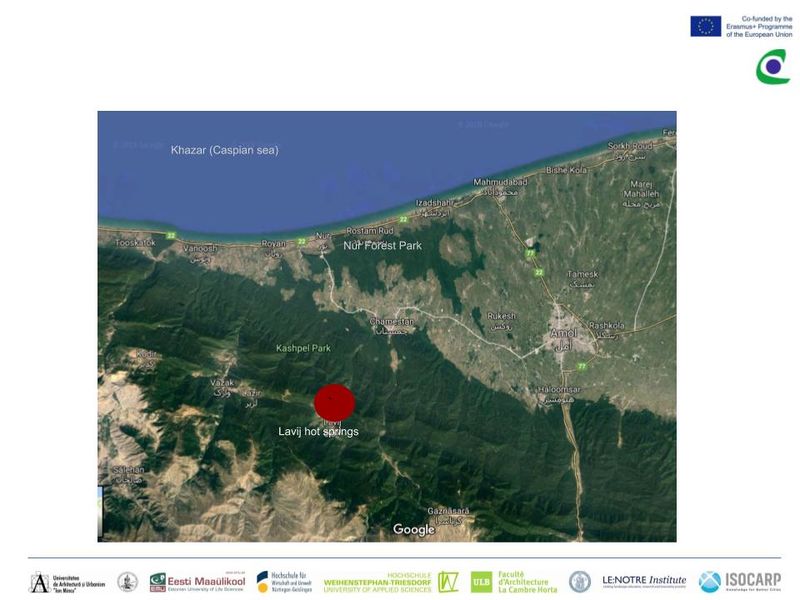
Task: Click the round seal emblem beside LE:NOTRE Institute
Action: (x=580, y=582)
